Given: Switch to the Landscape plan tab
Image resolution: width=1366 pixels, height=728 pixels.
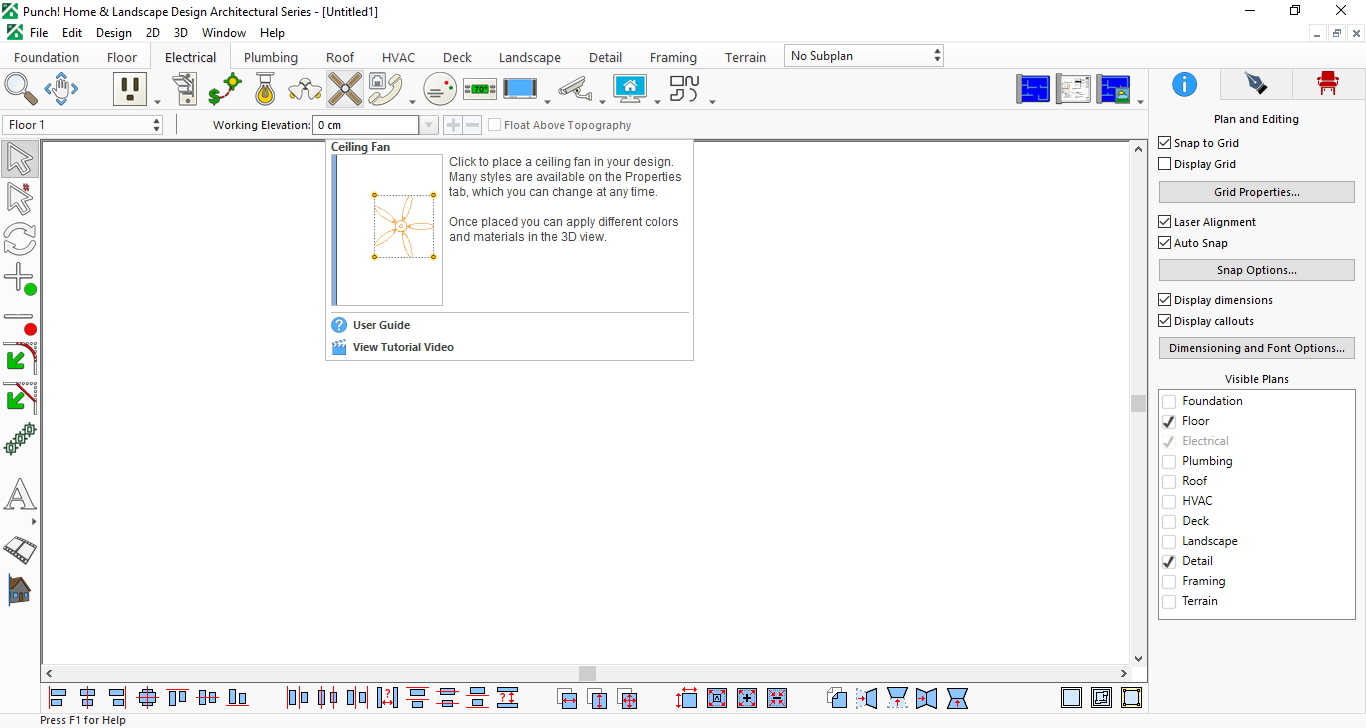Looking at the screenshot, I should [x=530, y=57].
